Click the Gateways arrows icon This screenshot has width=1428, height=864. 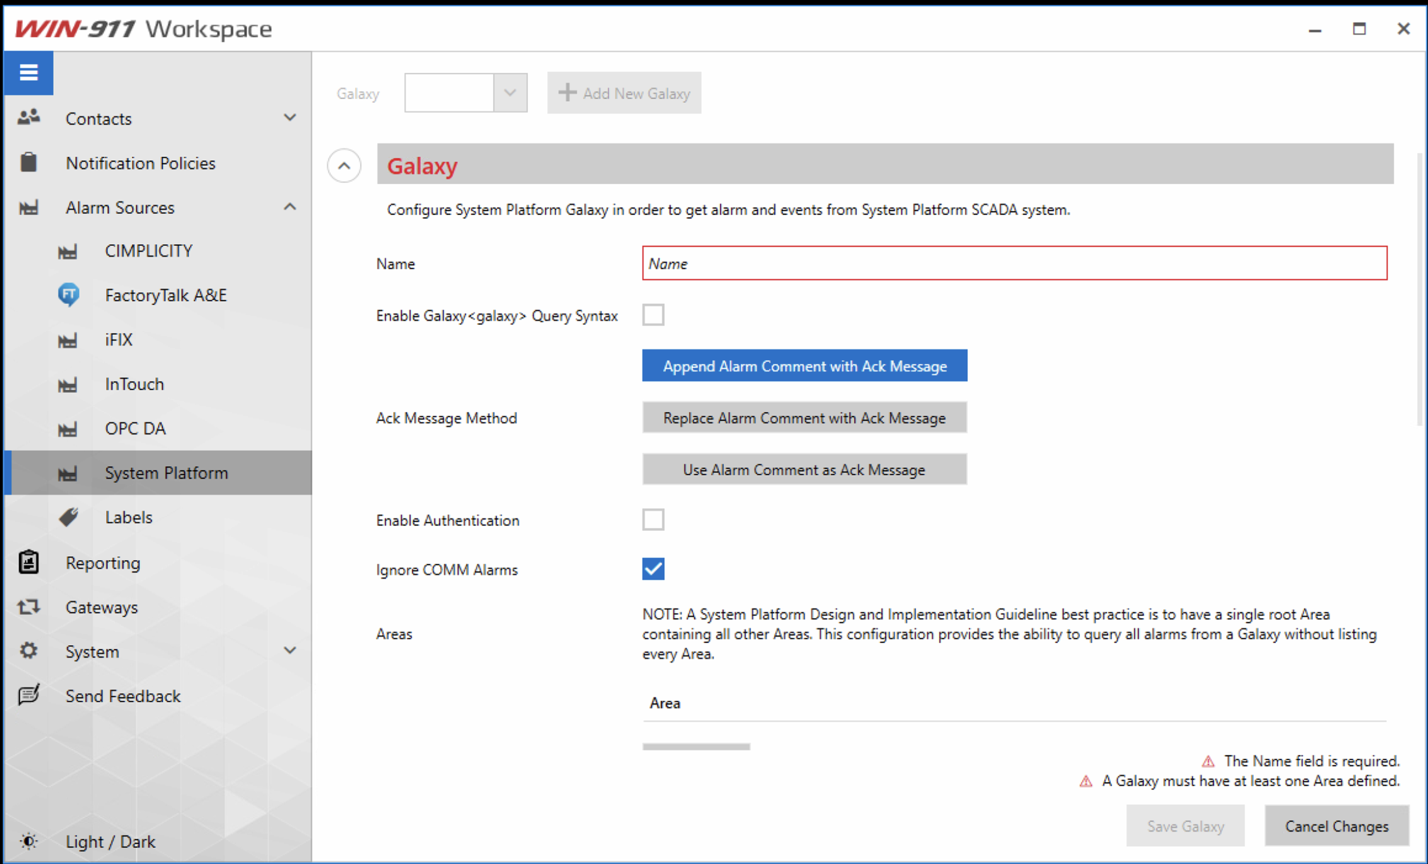click(x=29, y=607)
